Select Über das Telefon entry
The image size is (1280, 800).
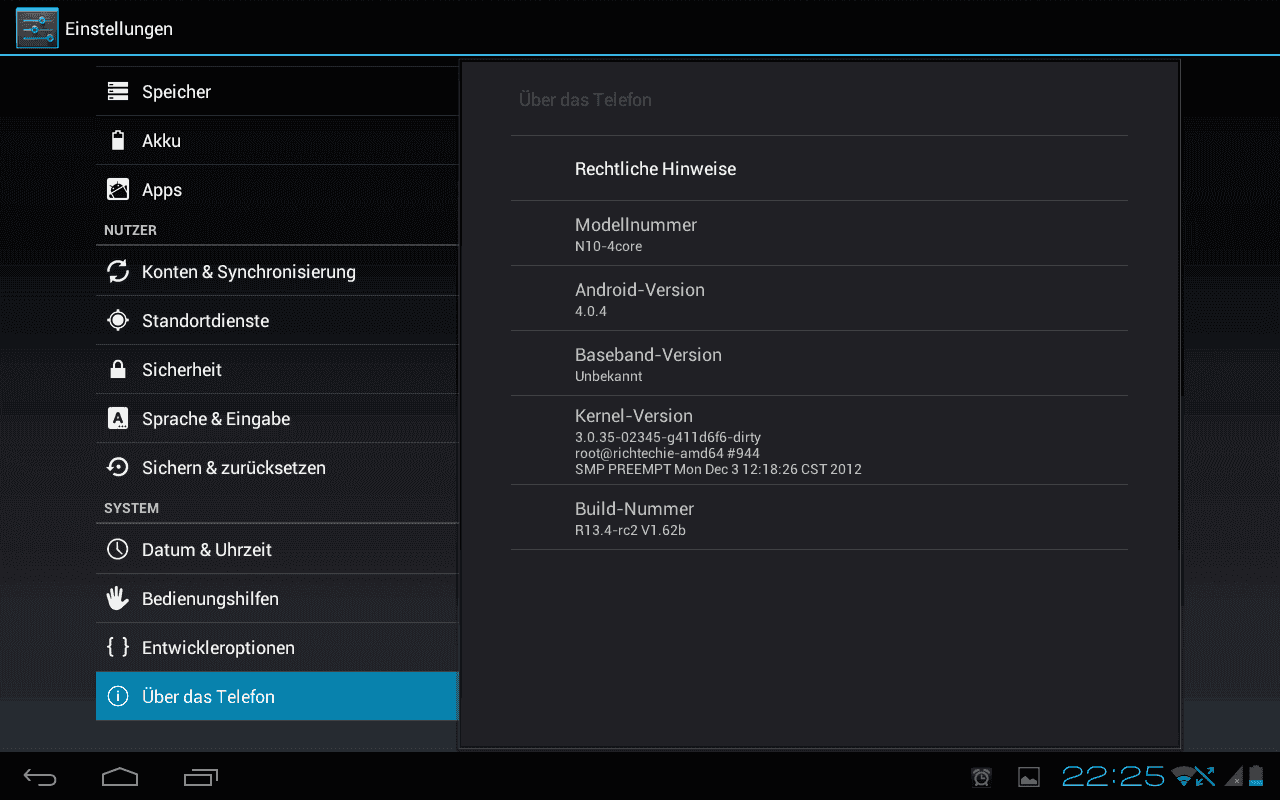pos(277,697)
